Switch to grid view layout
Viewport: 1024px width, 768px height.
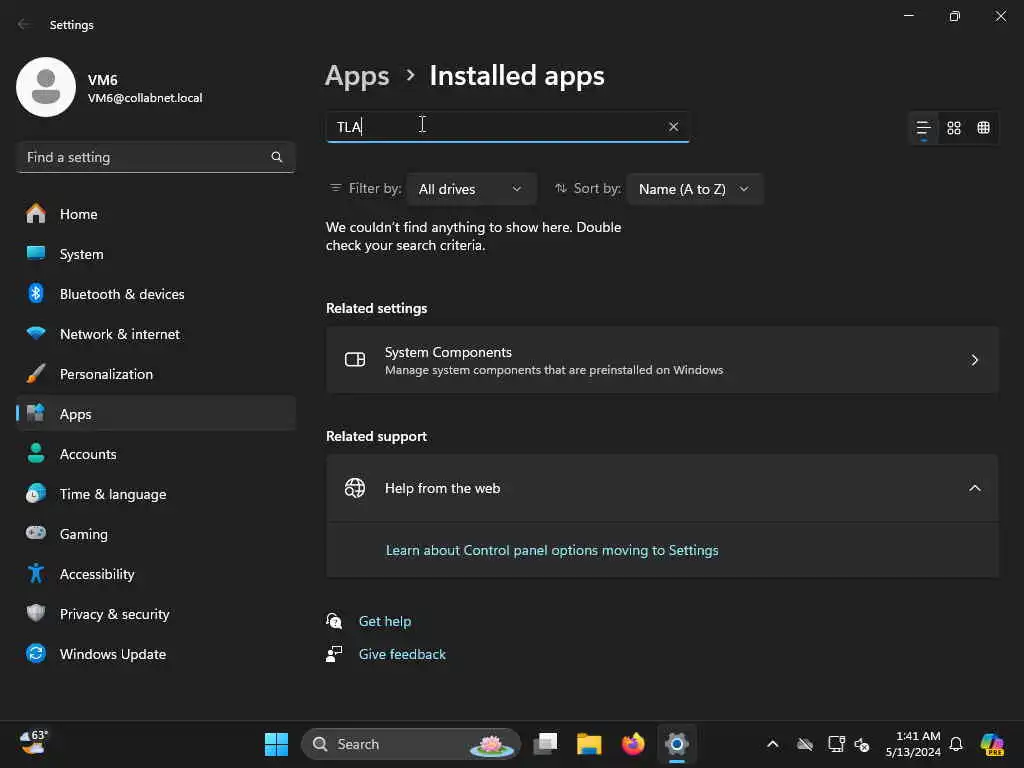tap(954, 128)
